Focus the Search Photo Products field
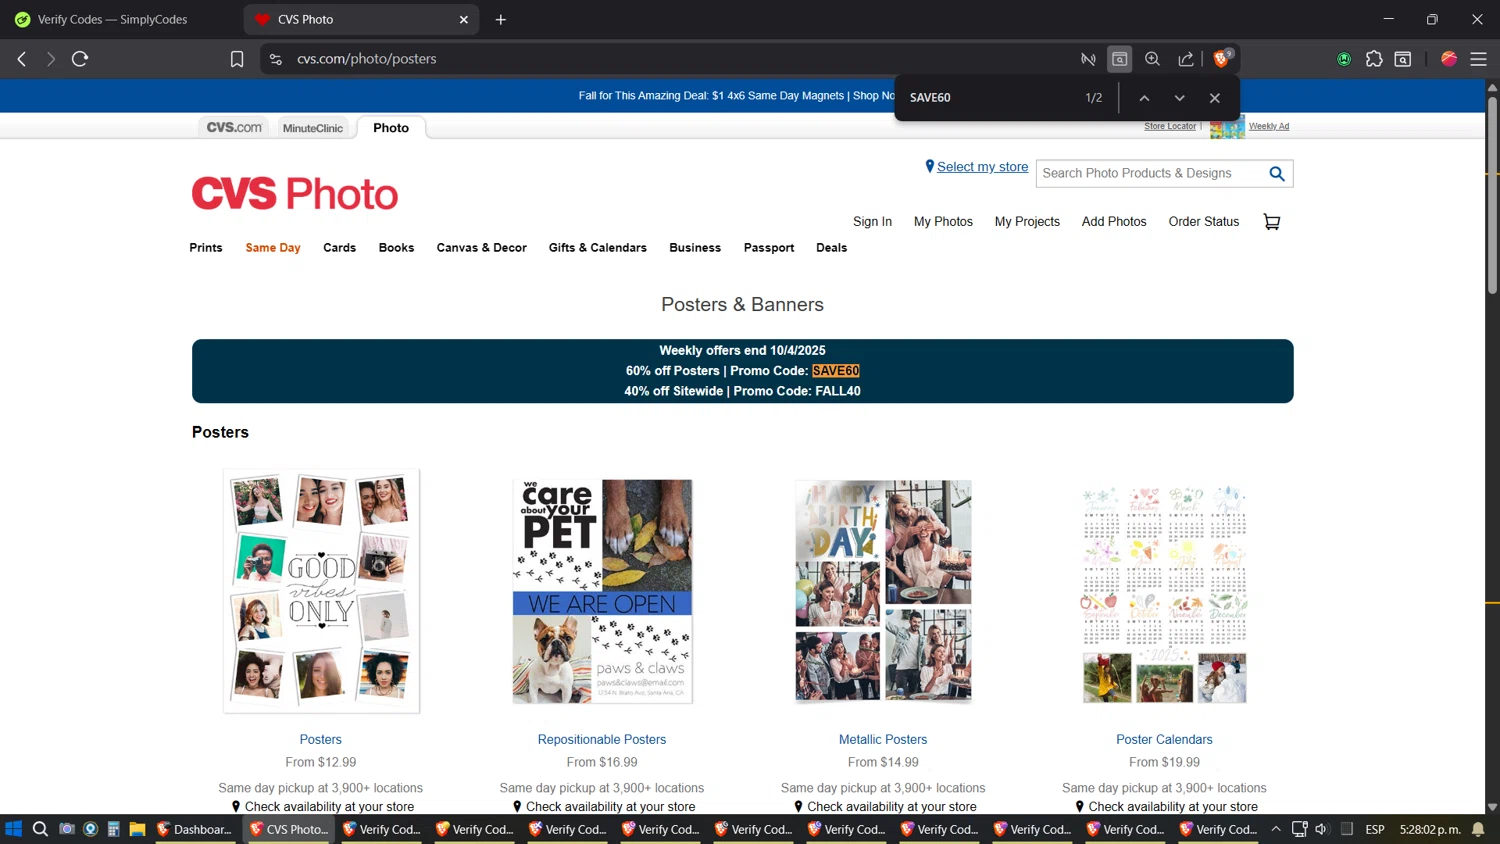1500x844 pixels. (1150, 174)
